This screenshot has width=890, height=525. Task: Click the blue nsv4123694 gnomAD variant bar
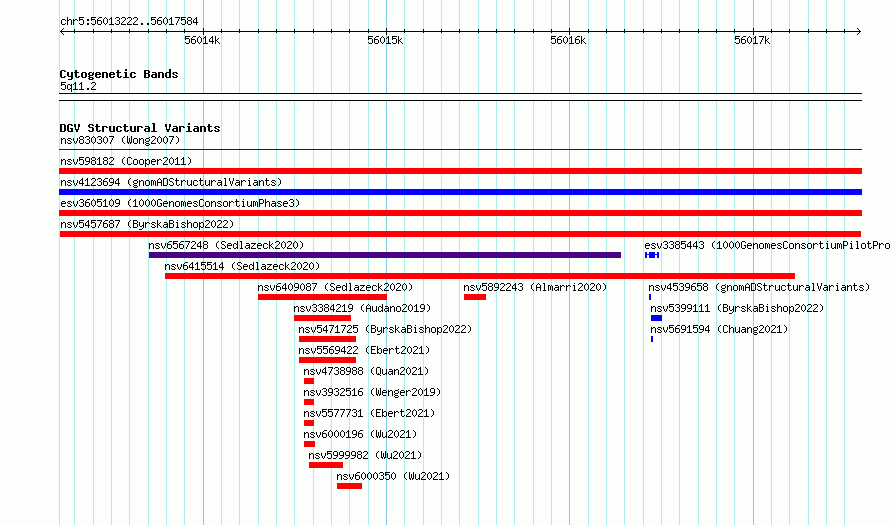[x=460, y=192]
